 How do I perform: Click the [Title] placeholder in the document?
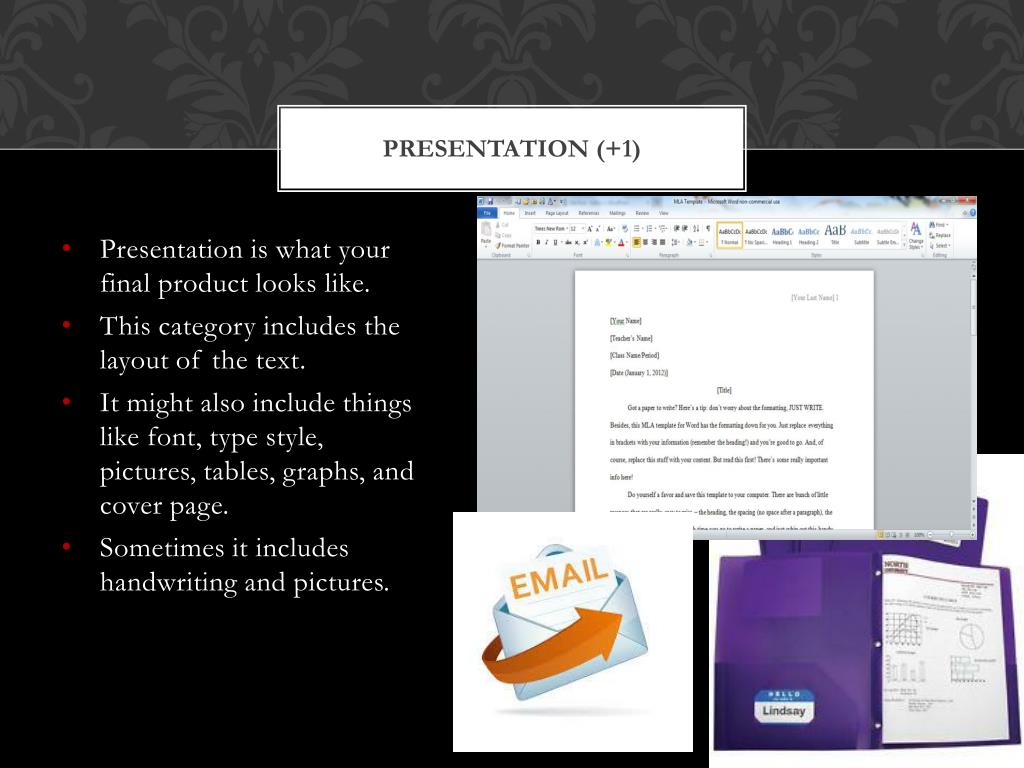coord(724,390)
